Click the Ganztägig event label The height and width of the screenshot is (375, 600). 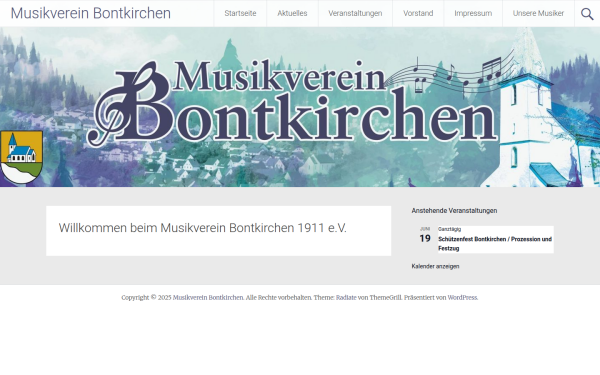pos(449,229)
